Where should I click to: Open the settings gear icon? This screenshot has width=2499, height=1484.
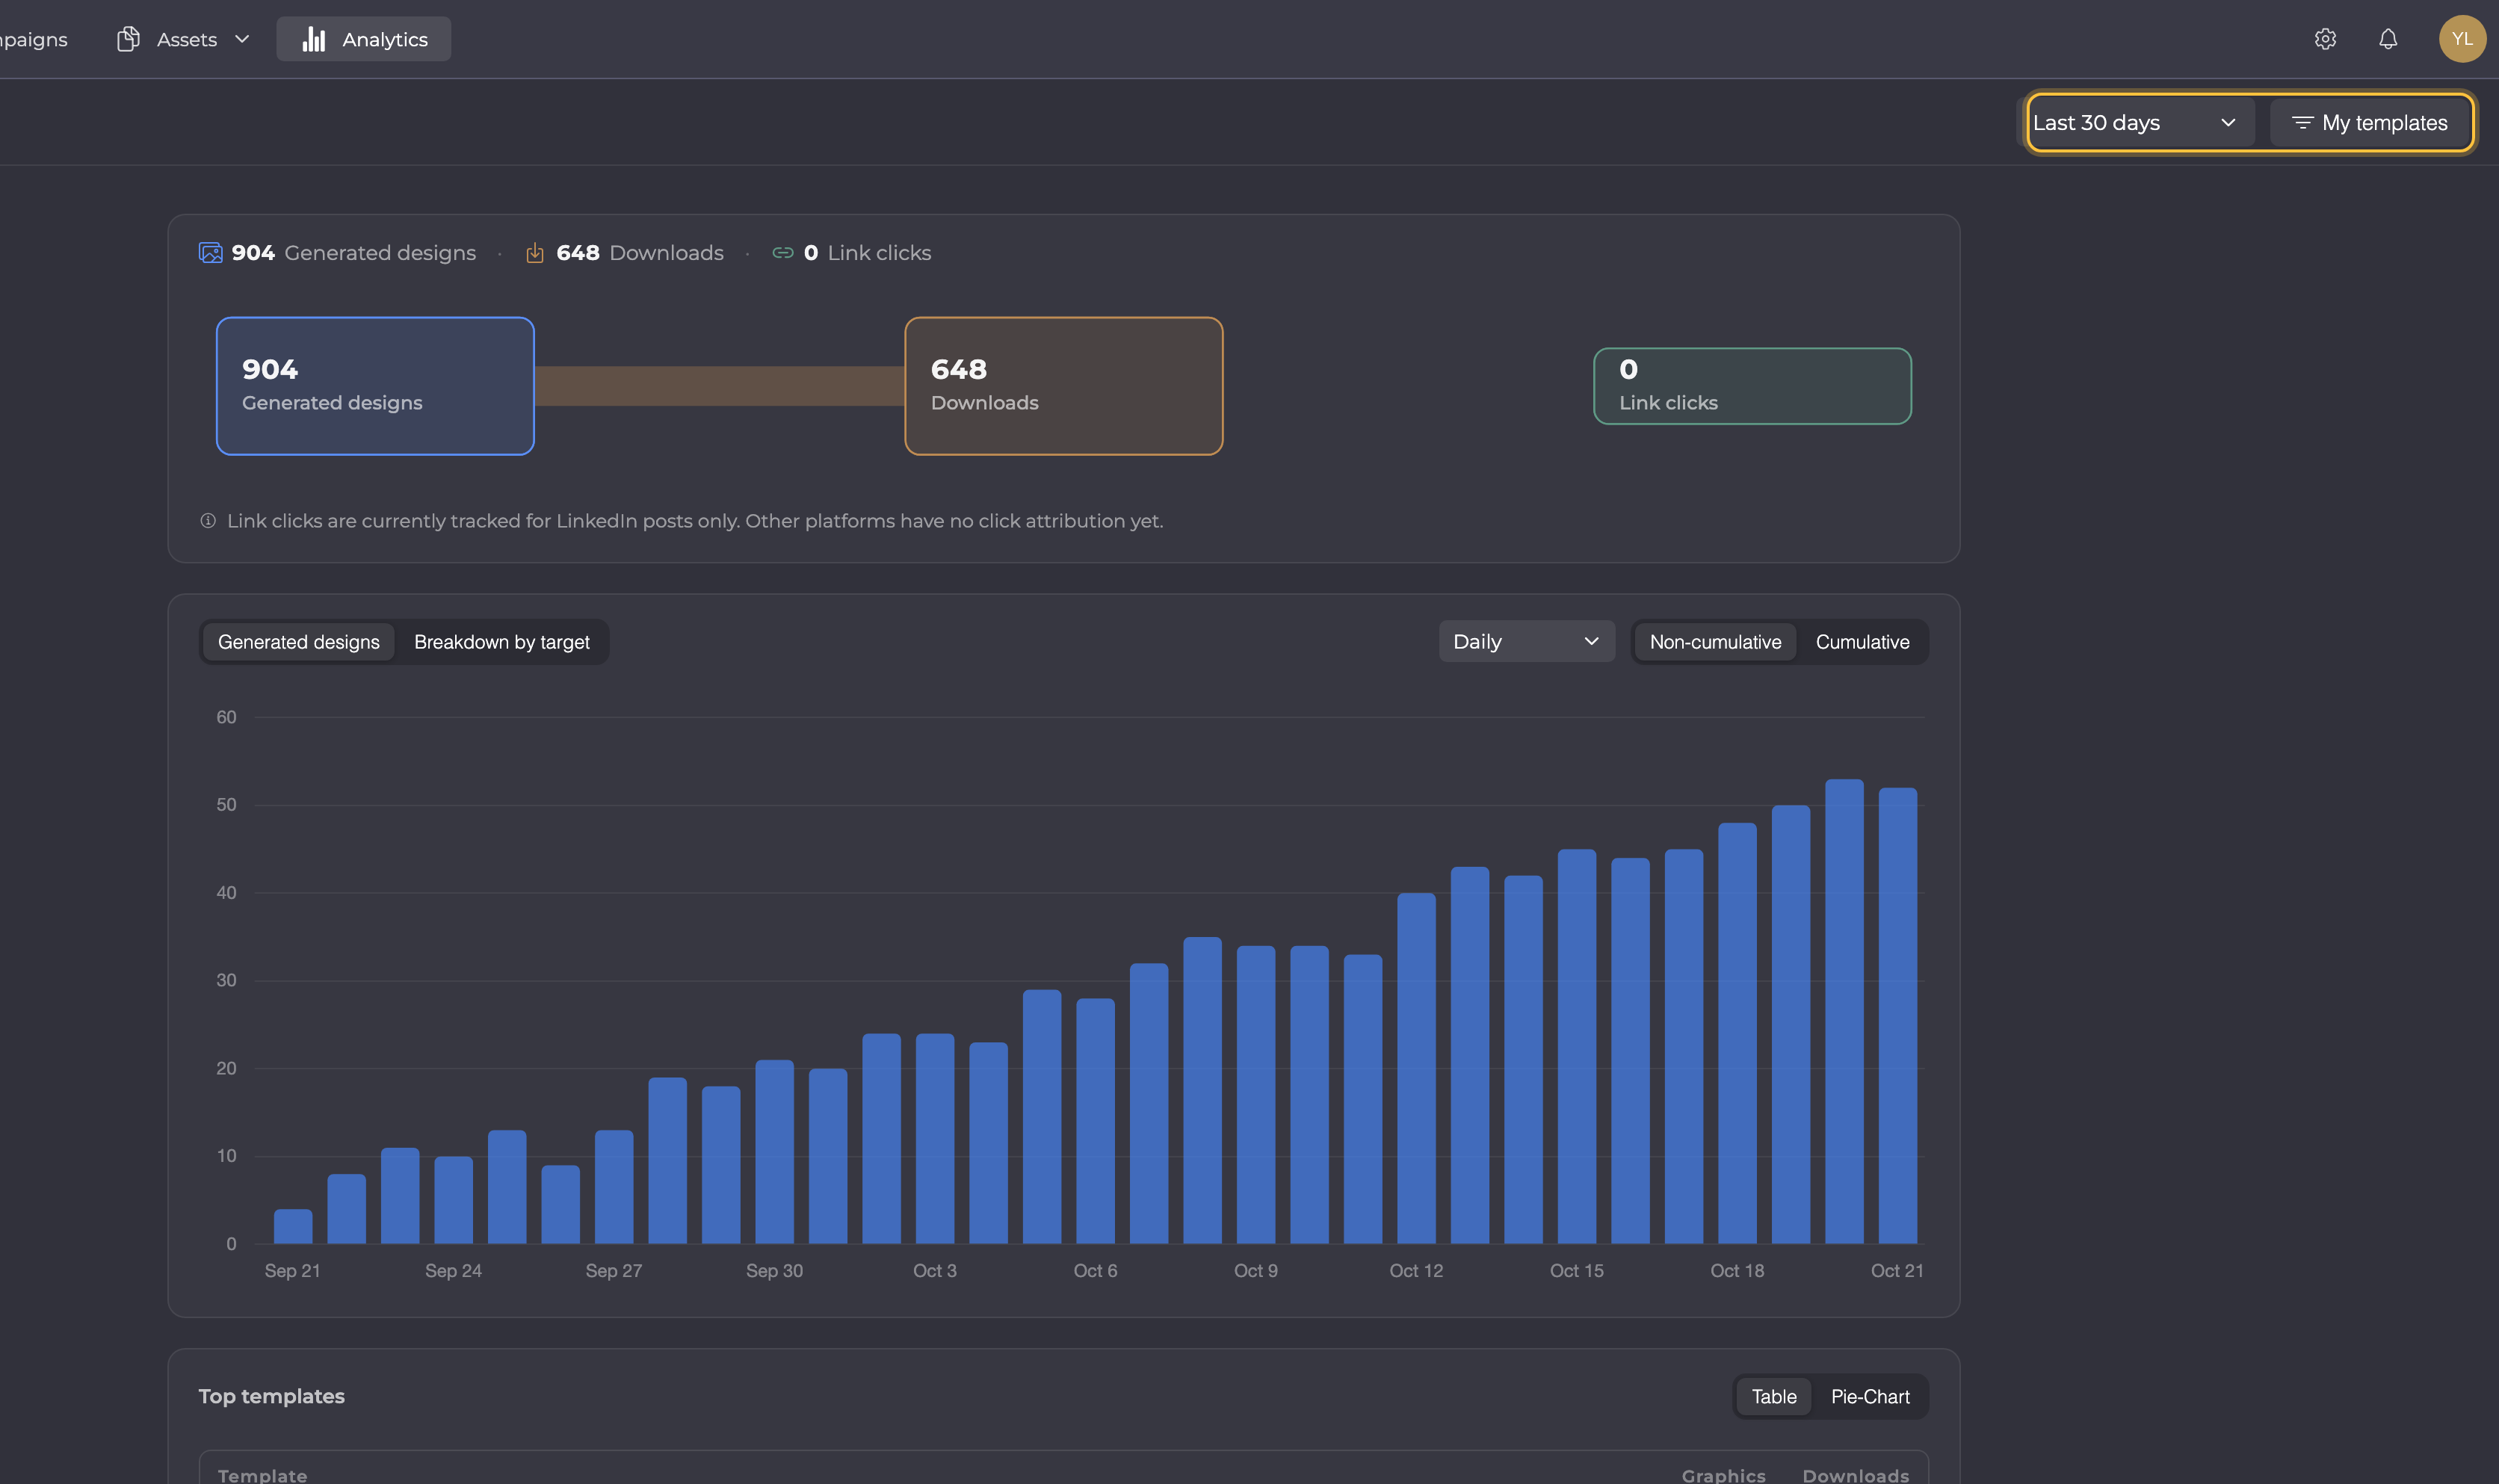[2325, 39]
